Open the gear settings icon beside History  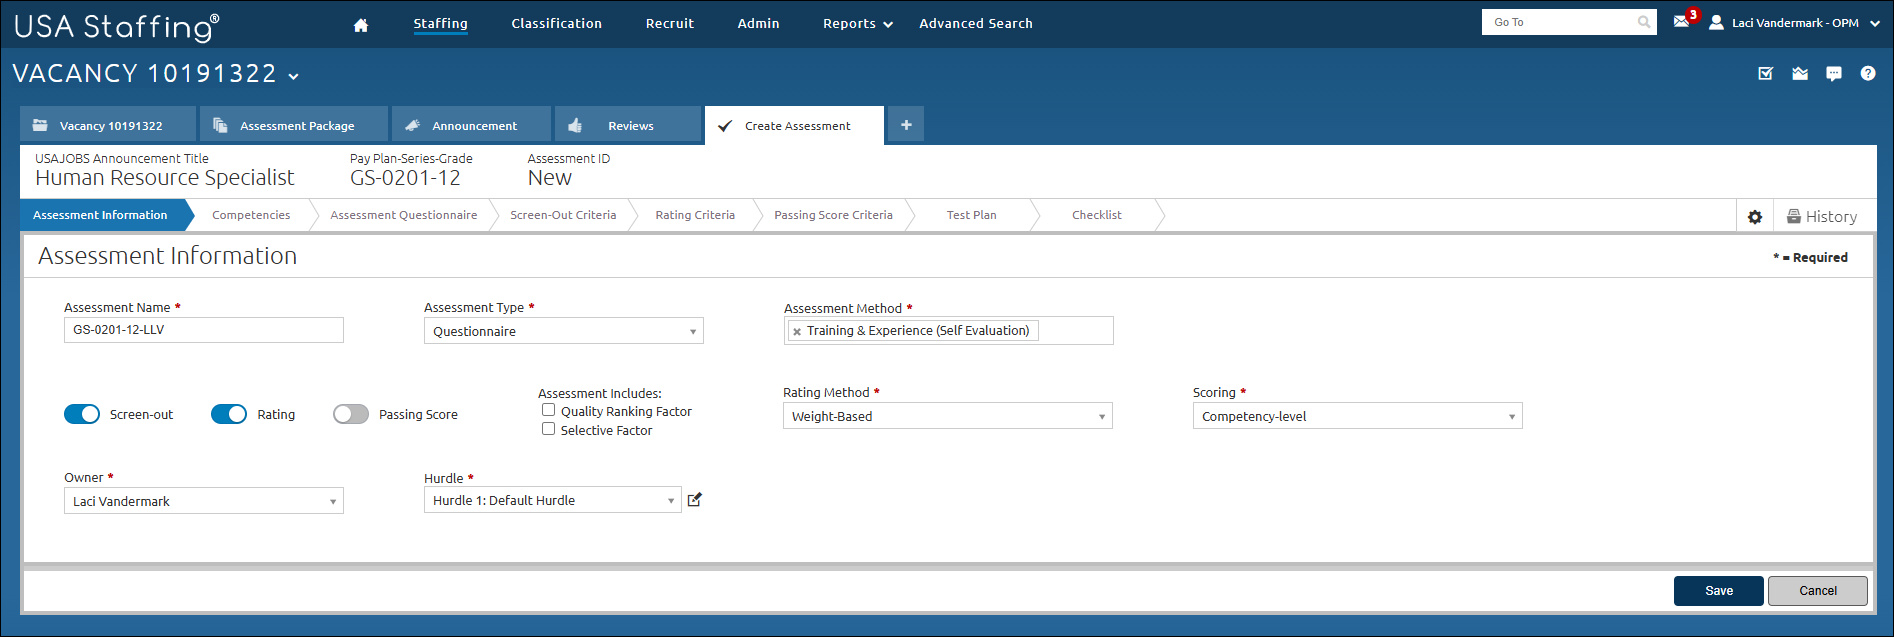coord(1754,217)
